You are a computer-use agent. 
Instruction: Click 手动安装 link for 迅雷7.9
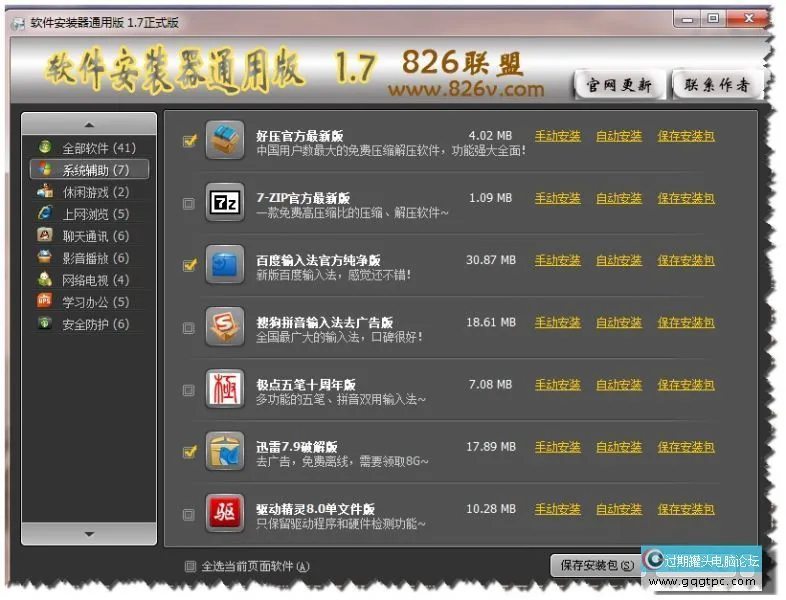557,447
